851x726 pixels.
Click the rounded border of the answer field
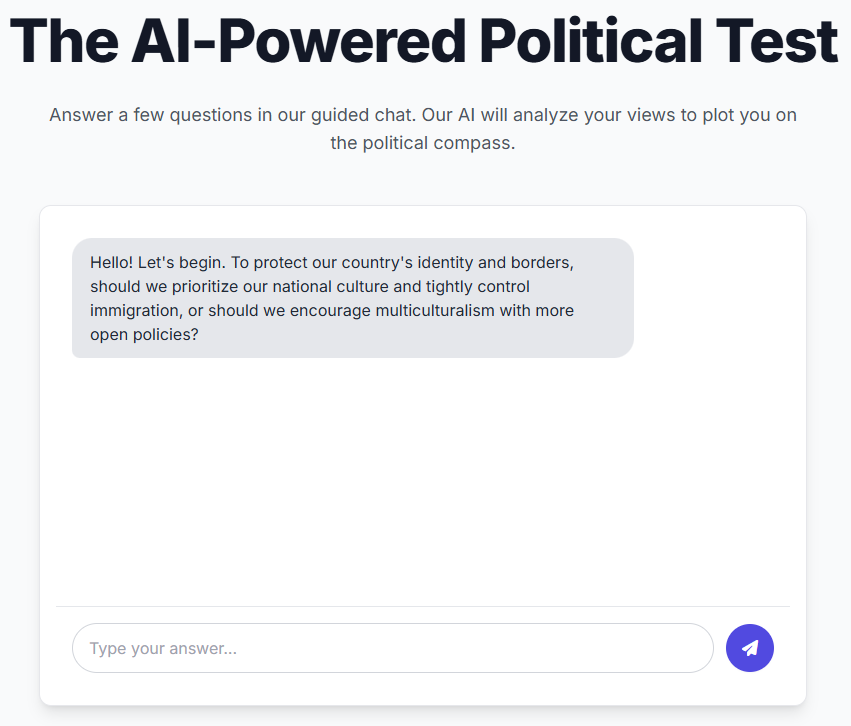(x=392, y=626)
